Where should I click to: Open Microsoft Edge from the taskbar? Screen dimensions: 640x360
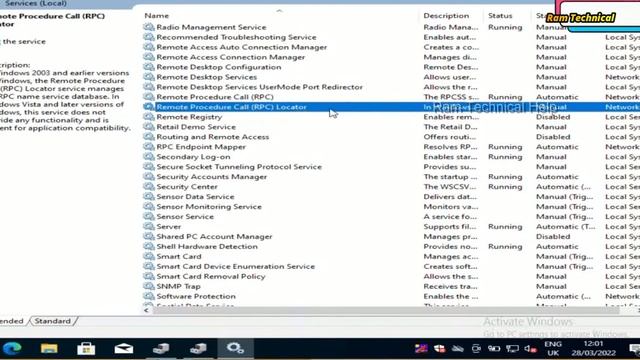[12, 348]
